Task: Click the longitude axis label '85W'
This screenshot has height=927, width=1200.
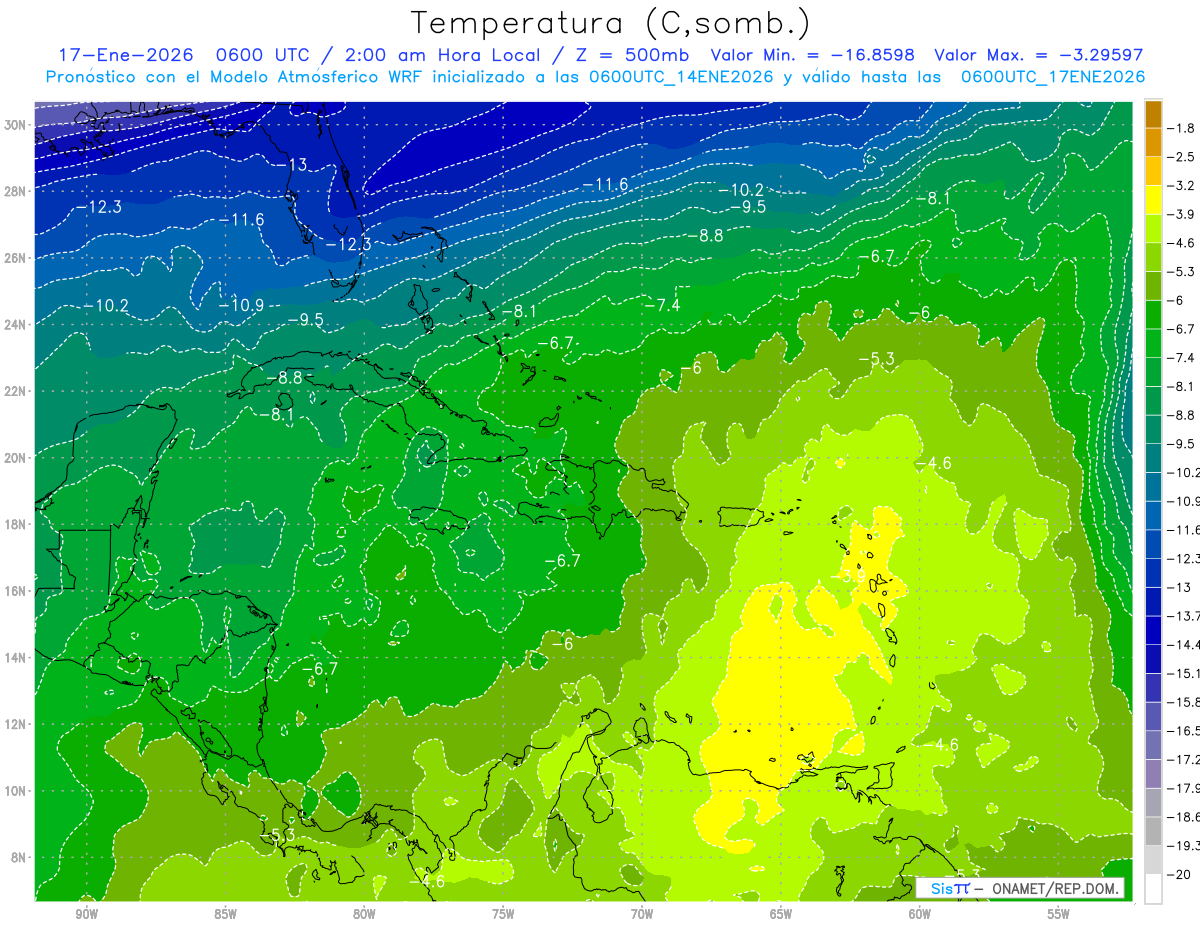Action: pos(226,915)
